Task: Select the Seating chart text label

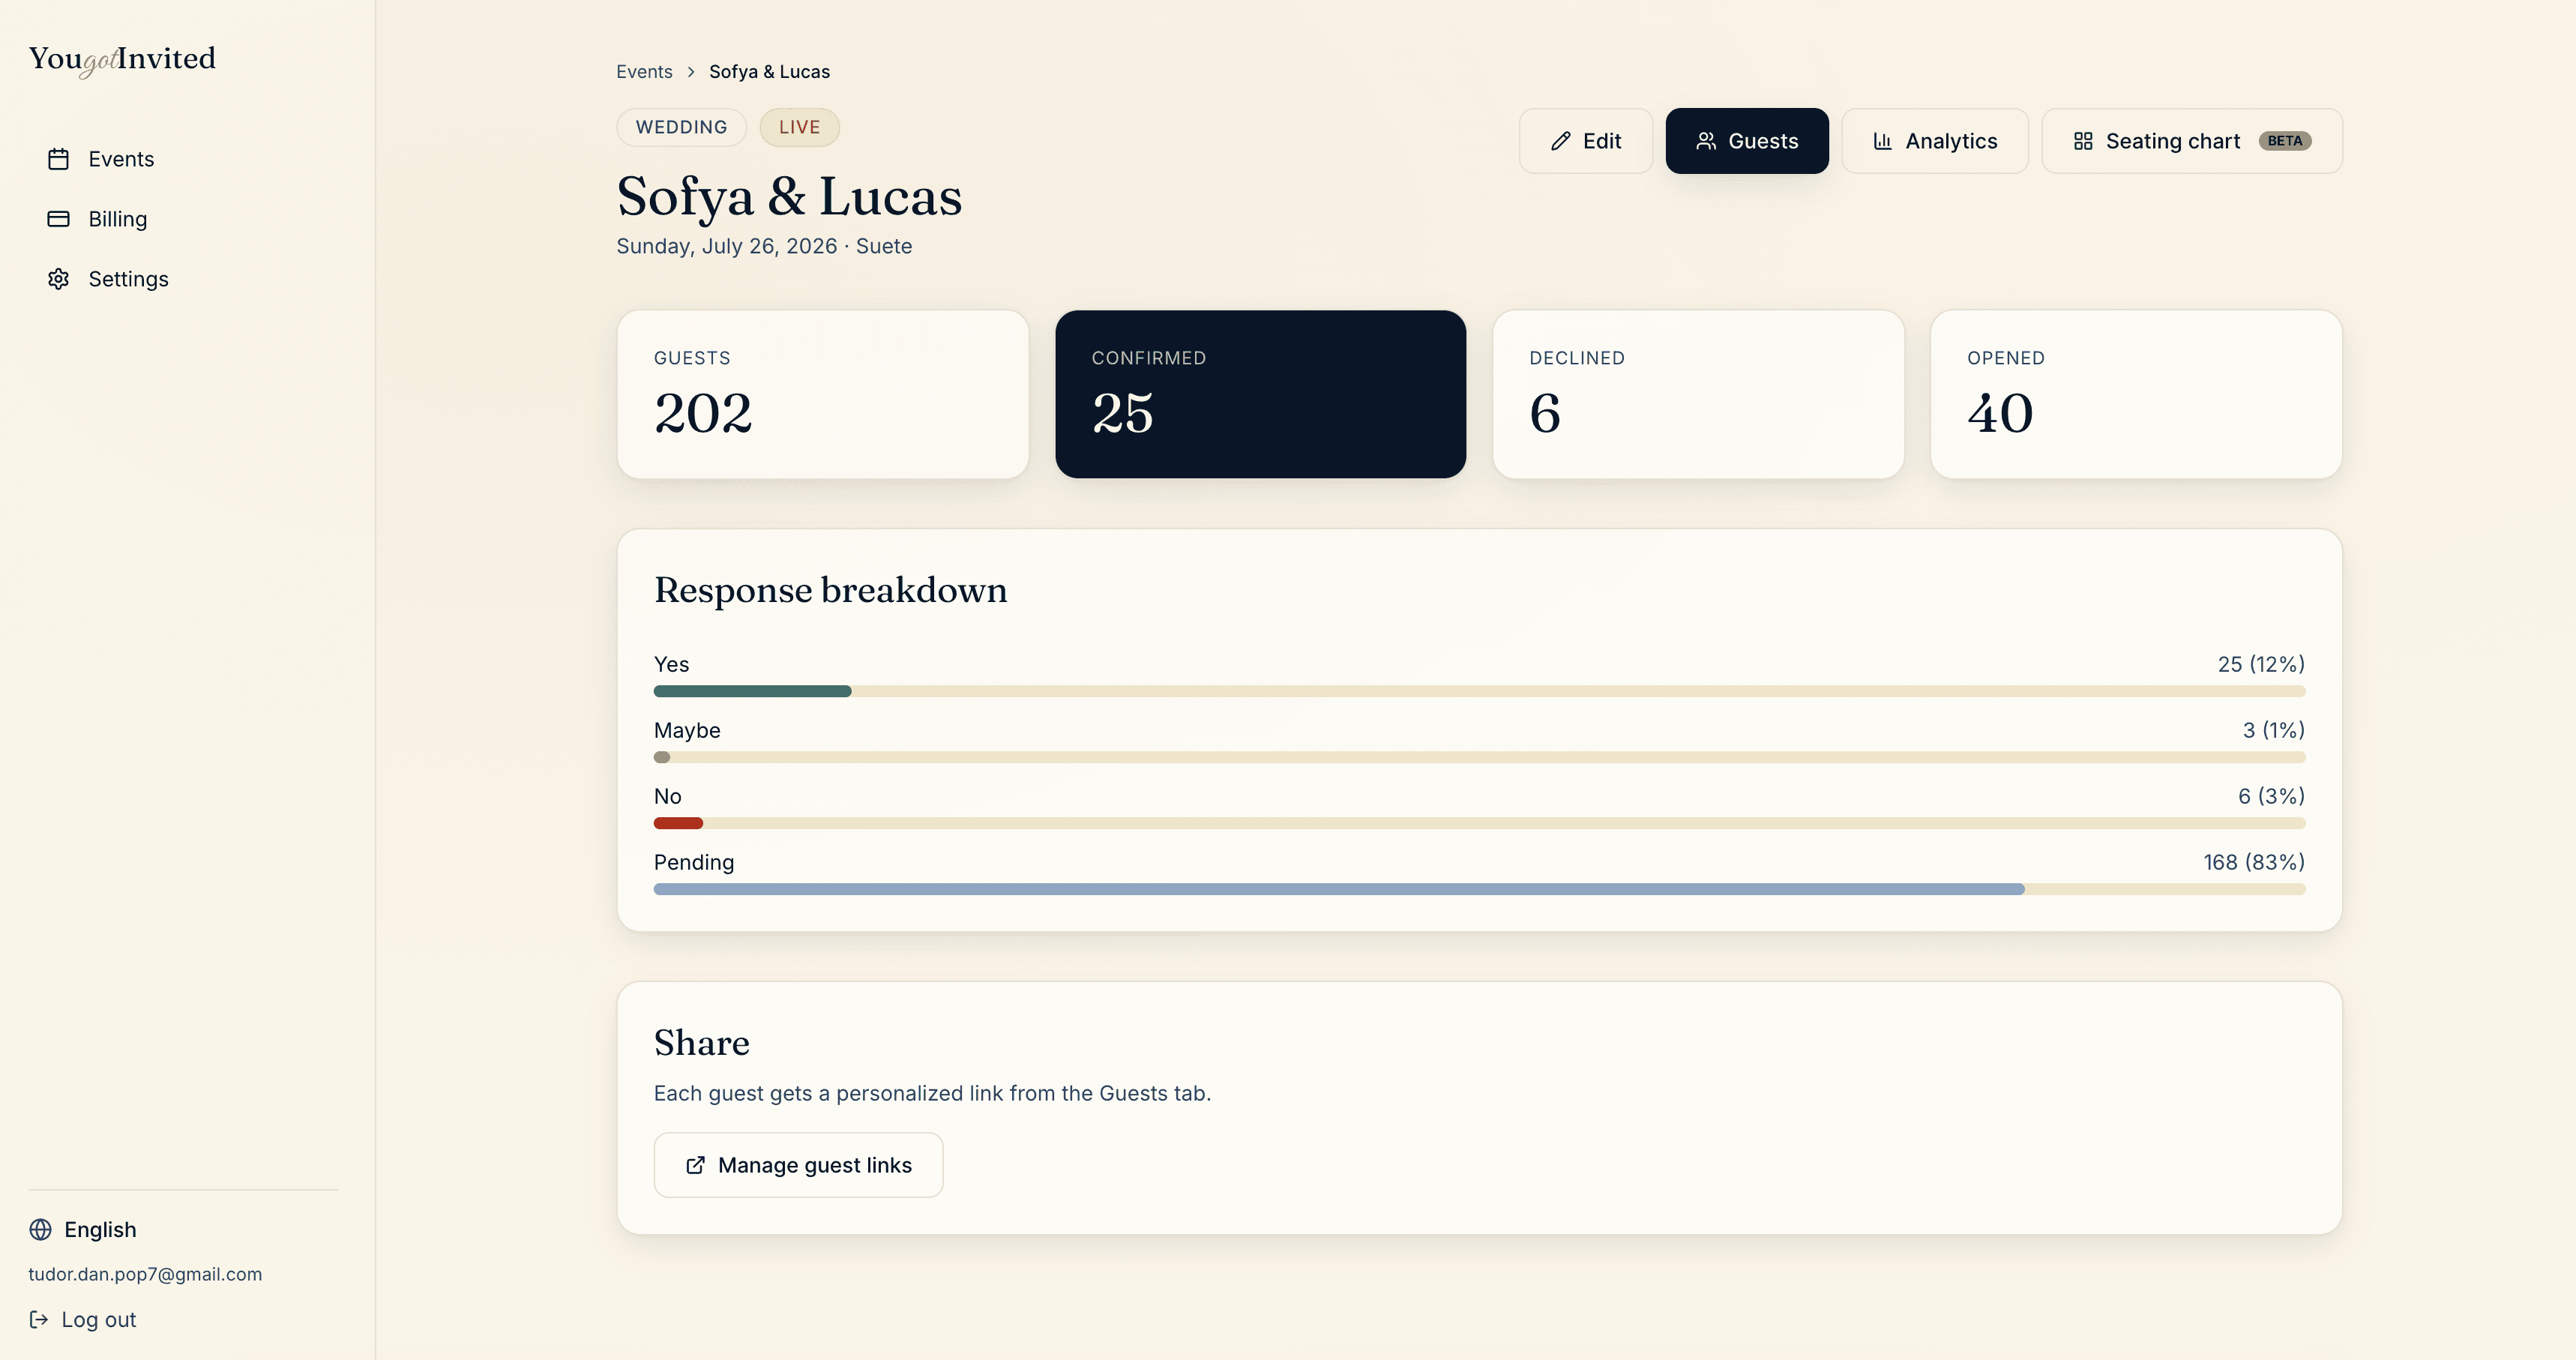Action: [2172, 141]
